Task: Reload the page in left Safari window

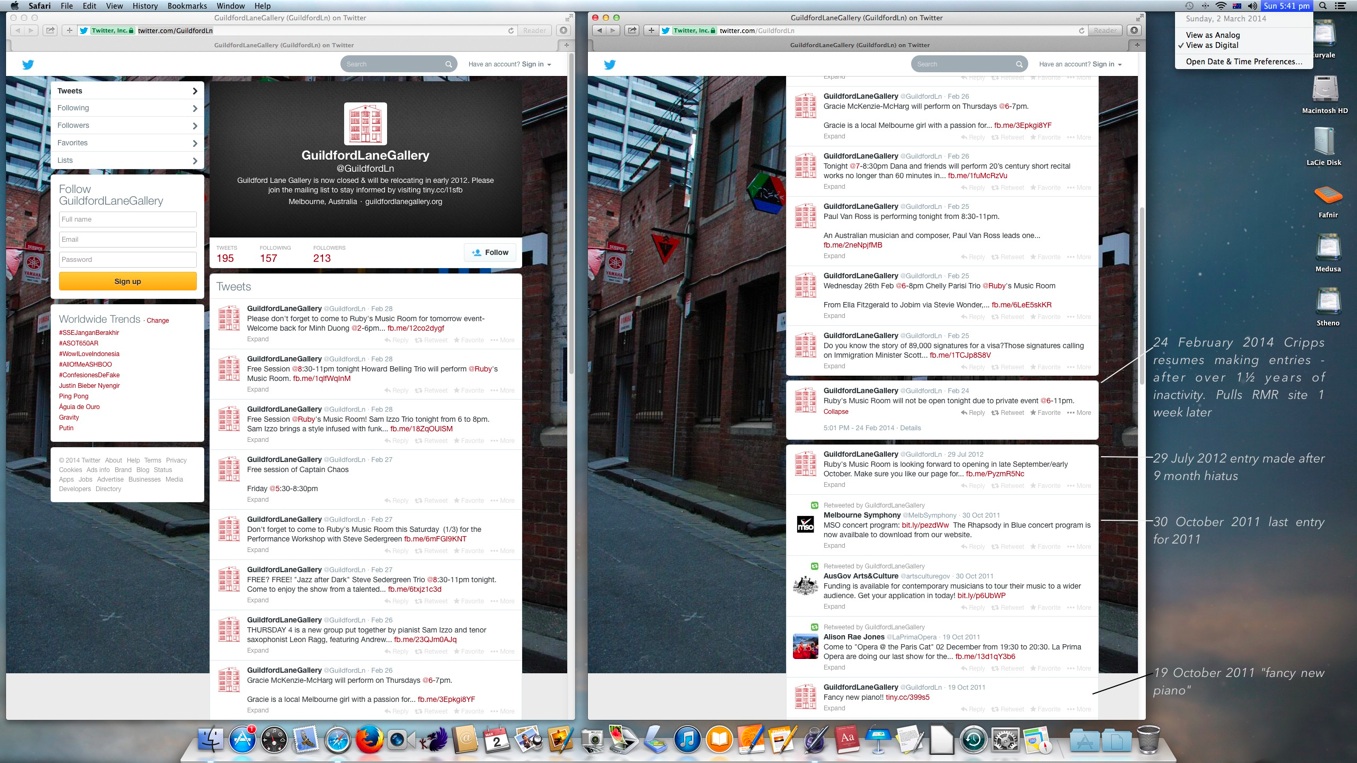Action: [511, 31]
